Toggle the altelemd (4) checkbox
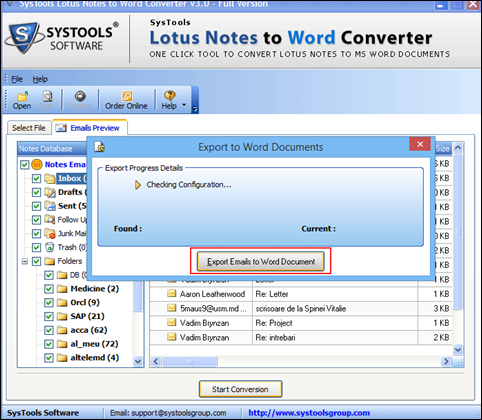The width and height of the screenshot is (482, 420). [49, 358]
